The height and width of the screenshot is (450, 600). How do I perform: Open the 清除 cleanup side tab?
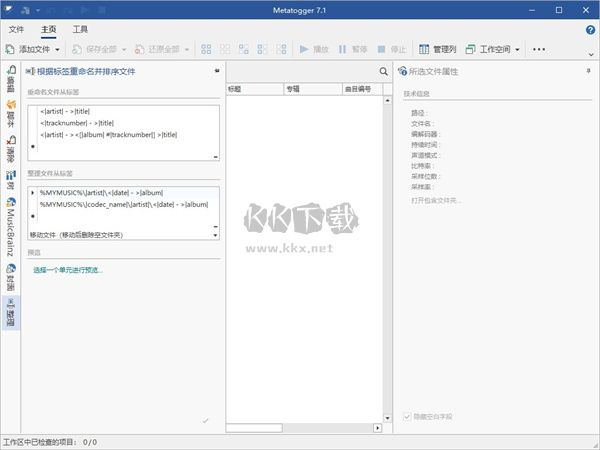(11, 149)
